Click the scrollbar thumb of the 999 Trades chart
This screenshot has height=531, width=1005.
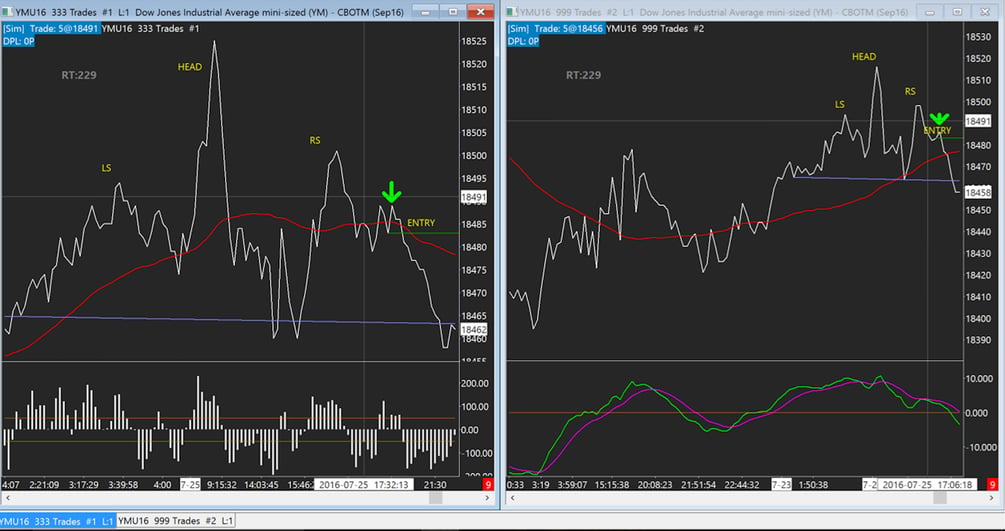[x=940, y=498]
